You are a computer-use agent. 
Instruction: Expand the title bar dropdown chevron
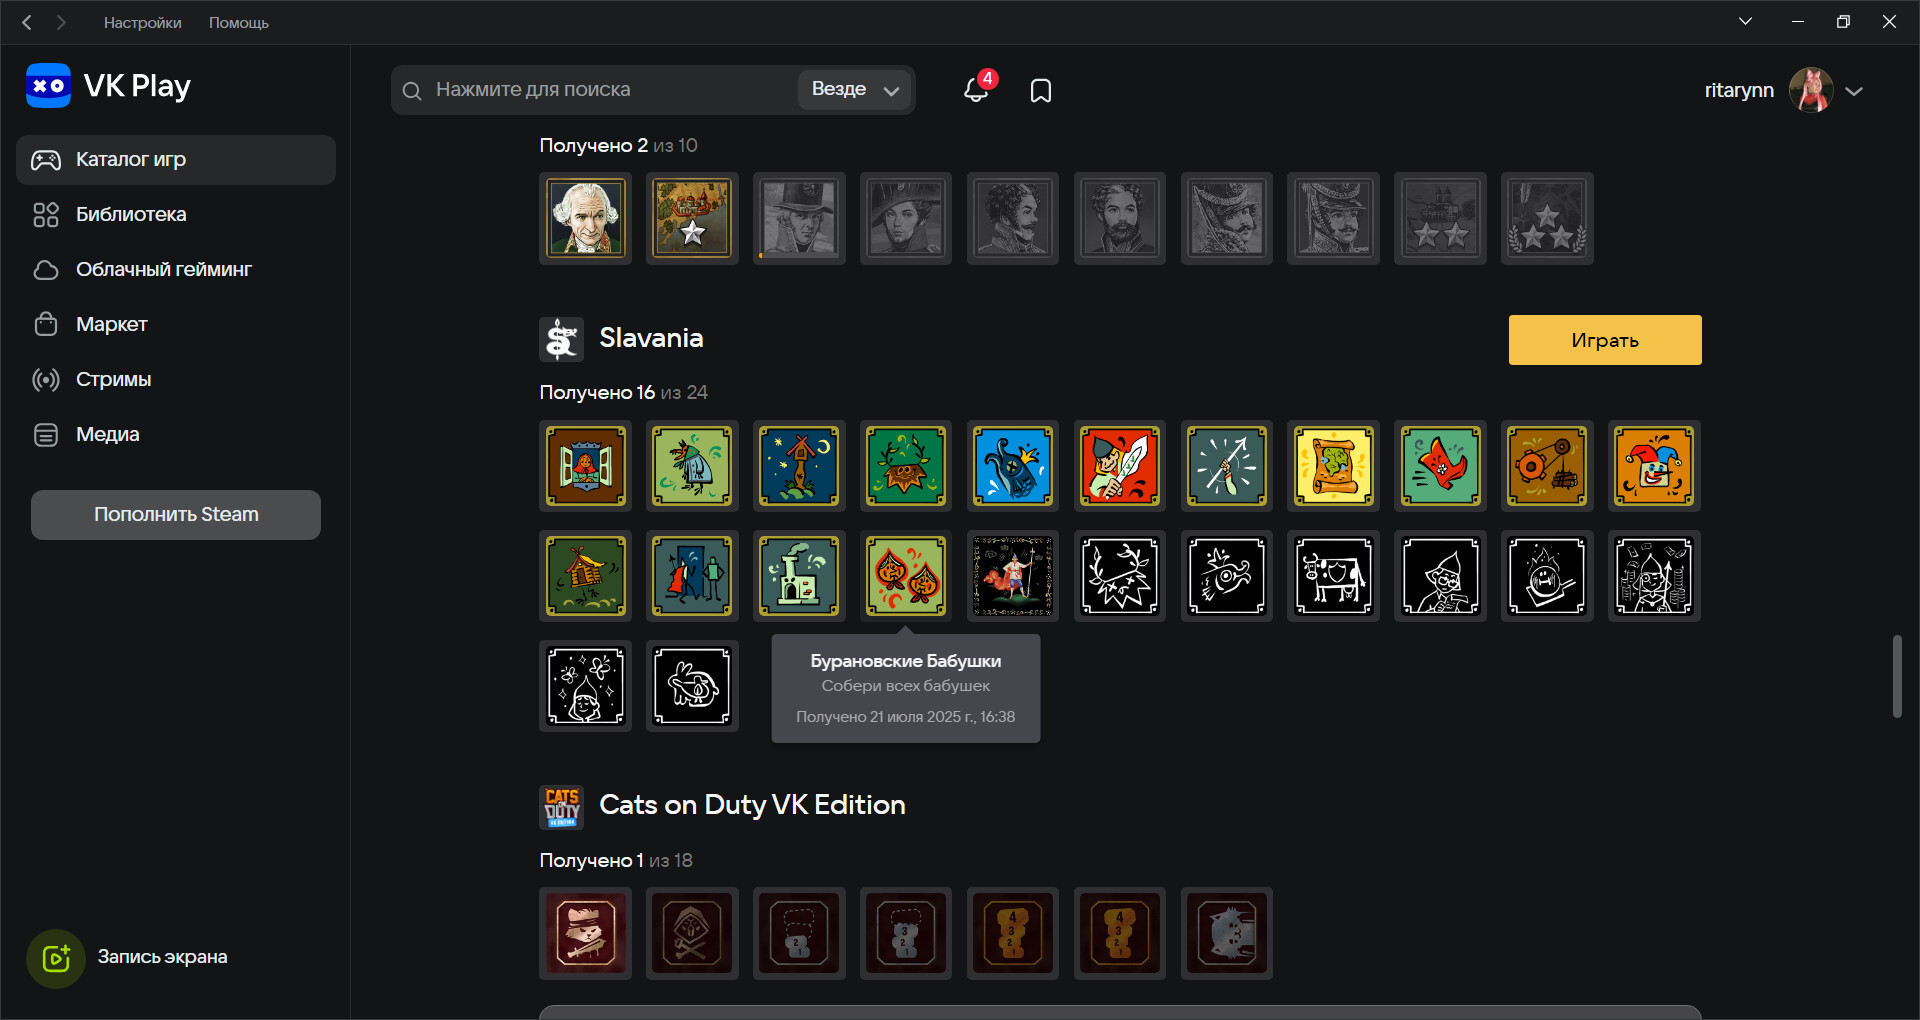tap(1745, 22)
